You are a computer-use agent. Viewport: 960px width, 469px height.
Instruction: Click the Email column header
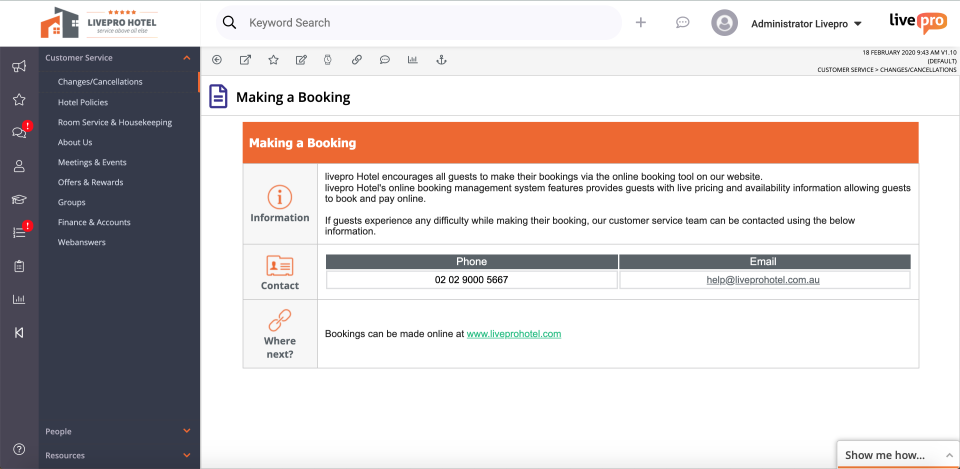(763, 261)
